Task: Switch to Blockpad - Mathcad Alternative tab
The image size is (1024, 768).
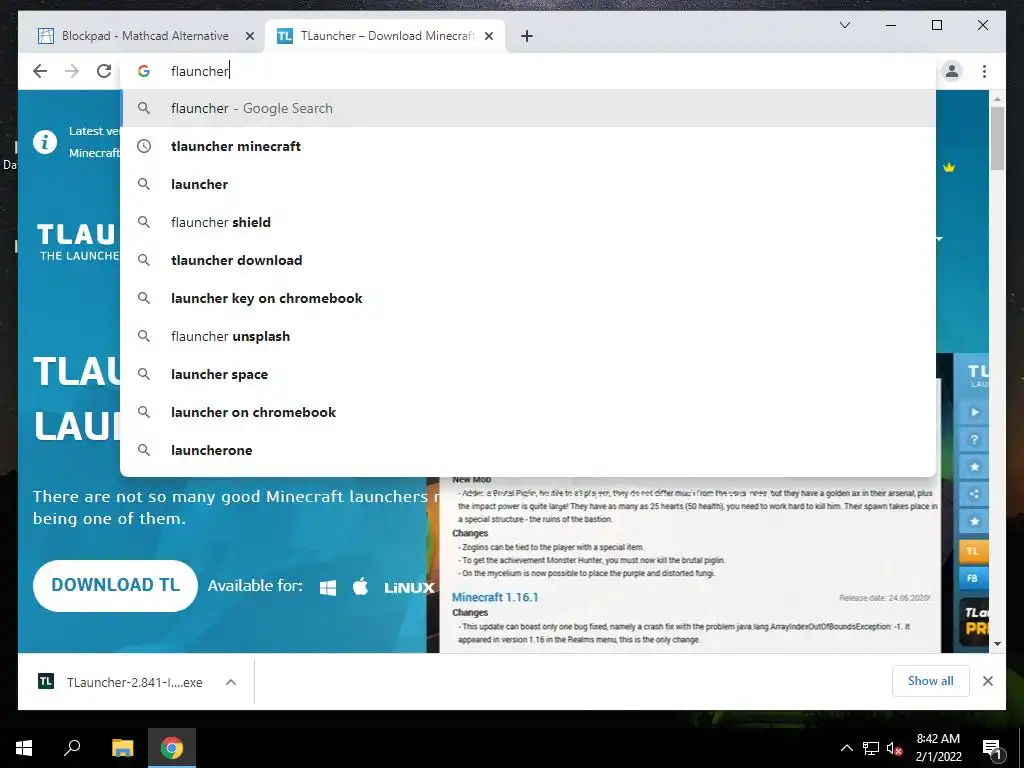Action: (145, 36)
